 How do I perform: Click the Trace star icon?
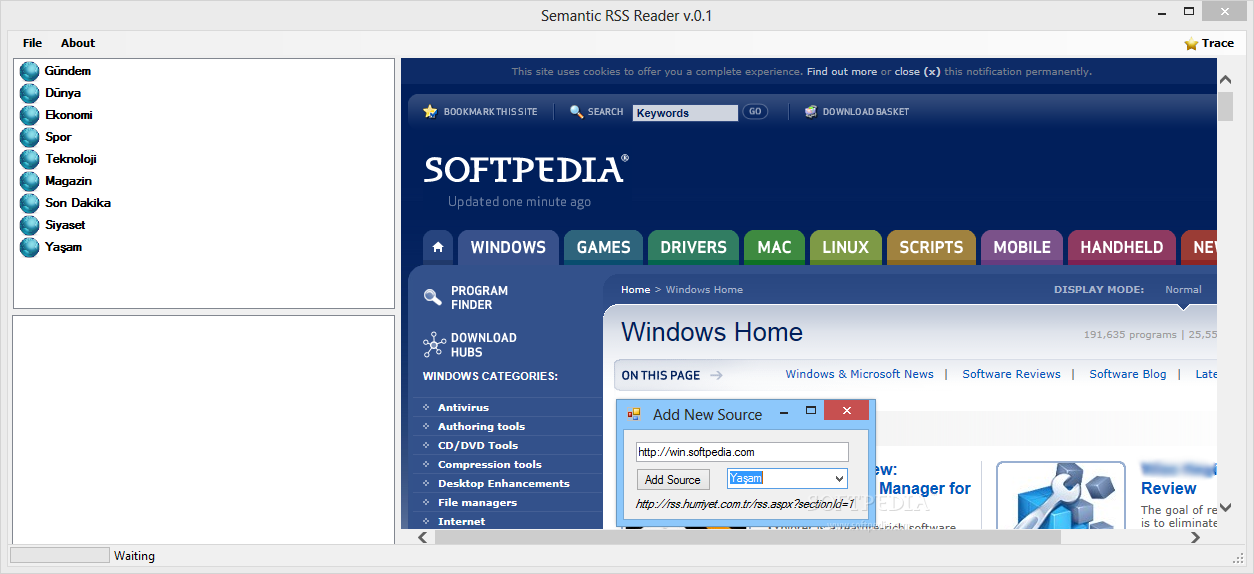click(x=1191, y=44)
